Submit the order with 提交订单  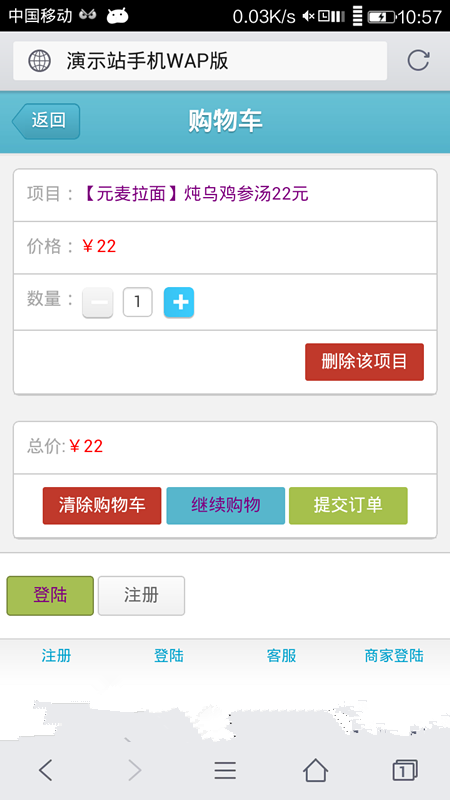tap(348, 506)
